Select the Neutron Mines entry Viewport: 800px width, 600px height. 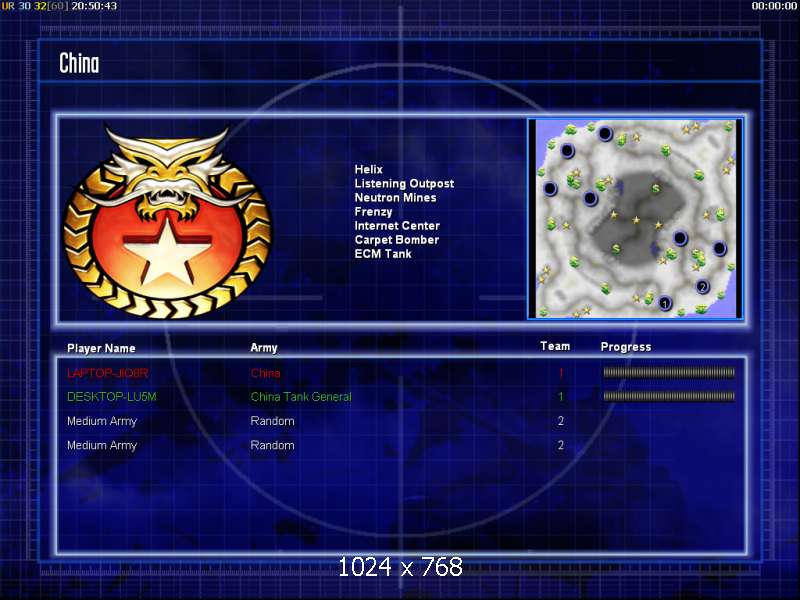(x=395, y=197)
